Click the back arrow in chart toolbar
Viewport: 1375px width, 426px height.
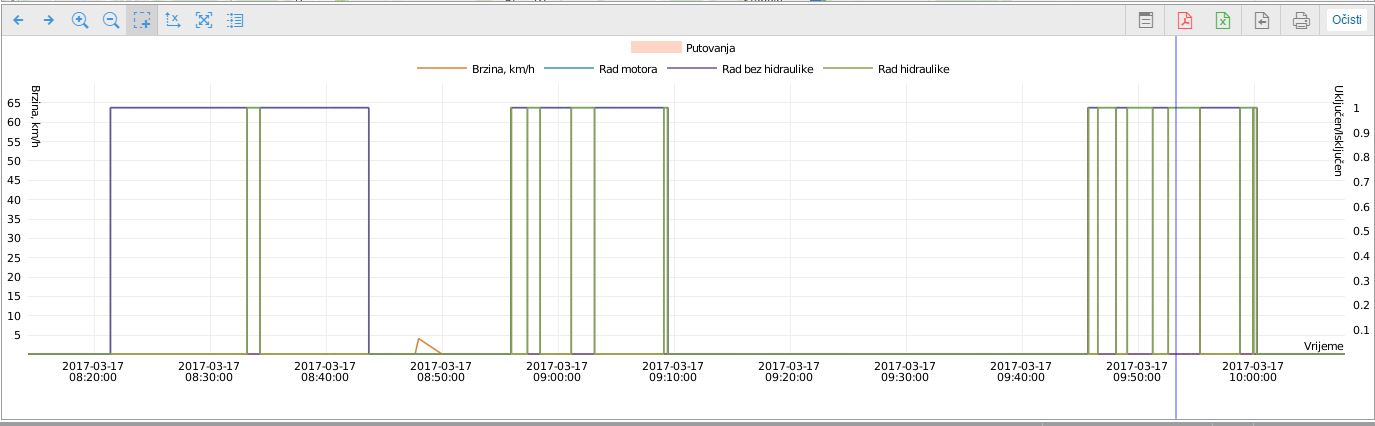coord(18,20)
